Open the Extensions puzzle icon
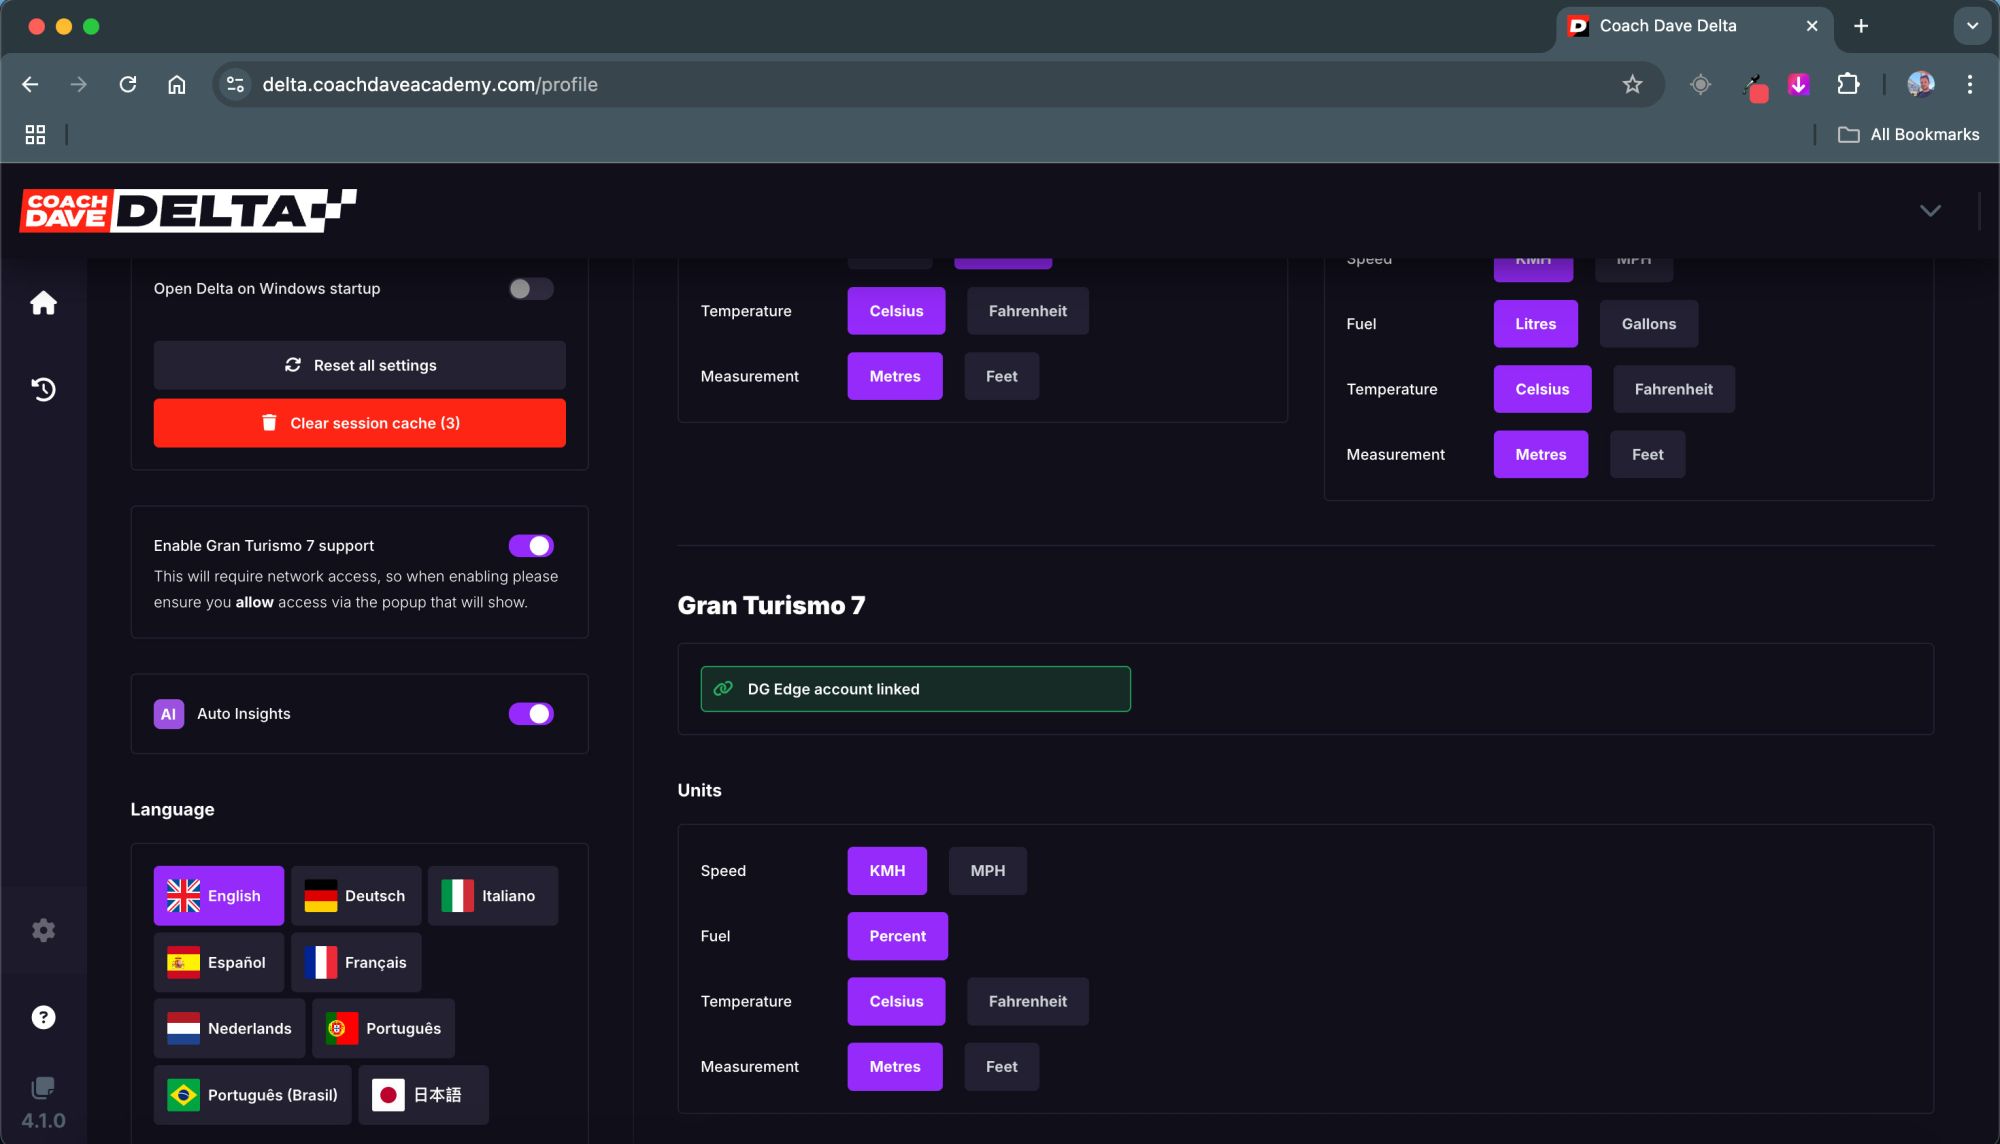2000x1144 pixels. point(1848,84)
